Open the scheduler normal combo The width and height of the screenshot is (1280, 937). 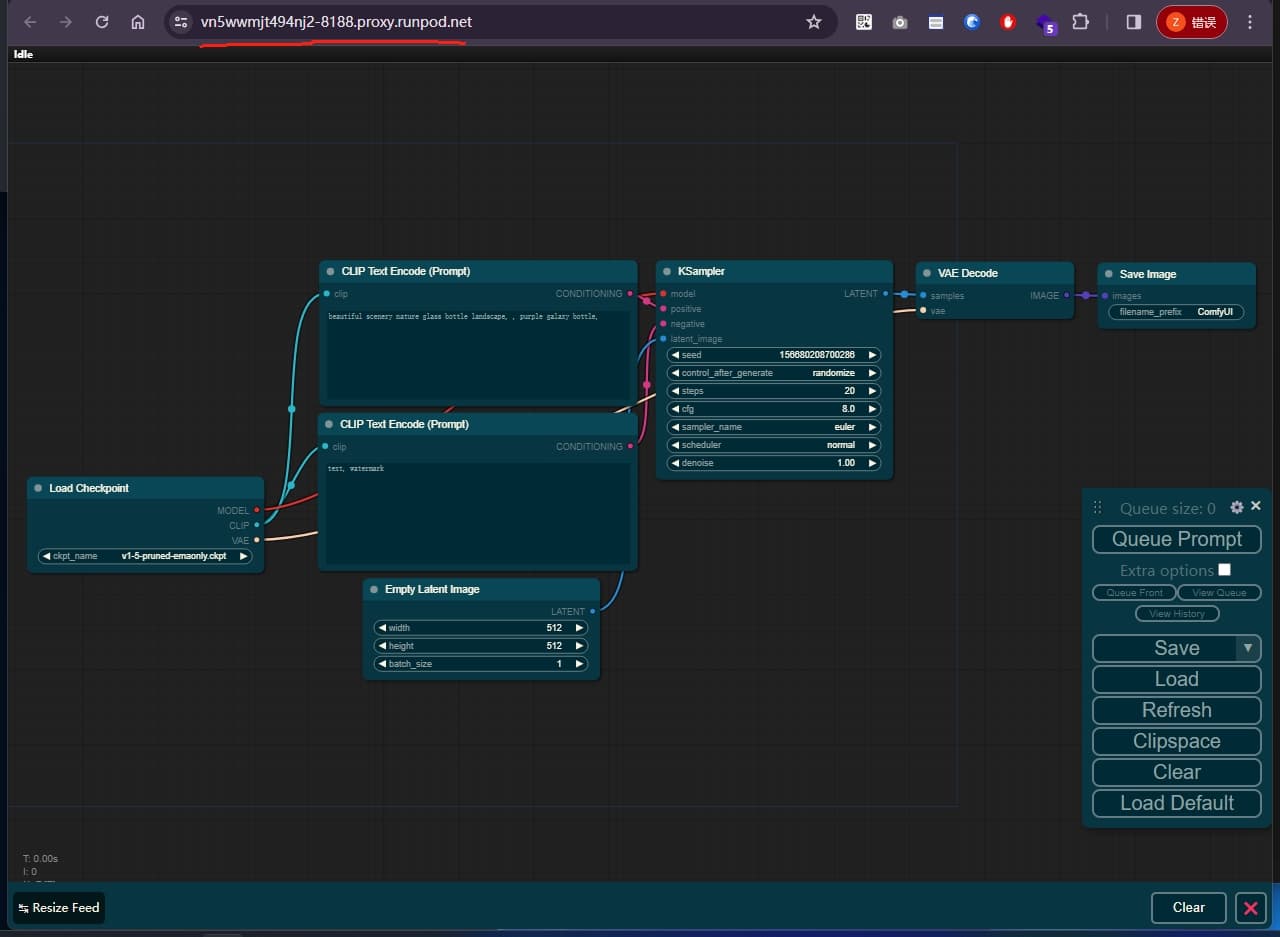click(x=774, y=445)
